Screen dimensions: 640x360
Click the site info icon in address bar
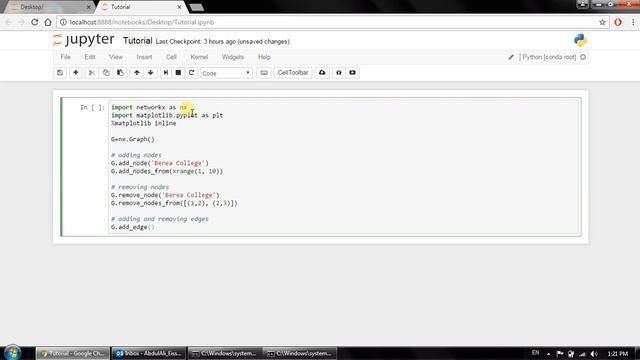(63, 22)
